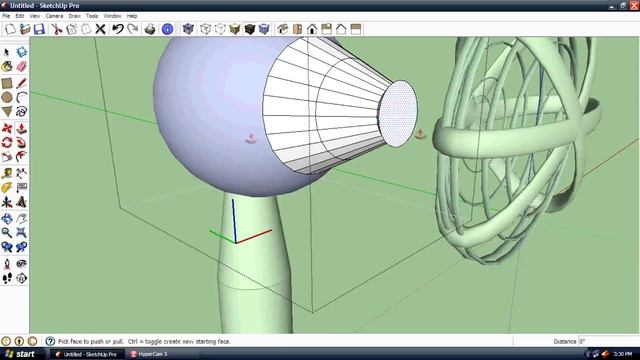The height and width of the screenshot is (360, 640).
Task: Choose the Make Component tool
Action: (22, 52)
